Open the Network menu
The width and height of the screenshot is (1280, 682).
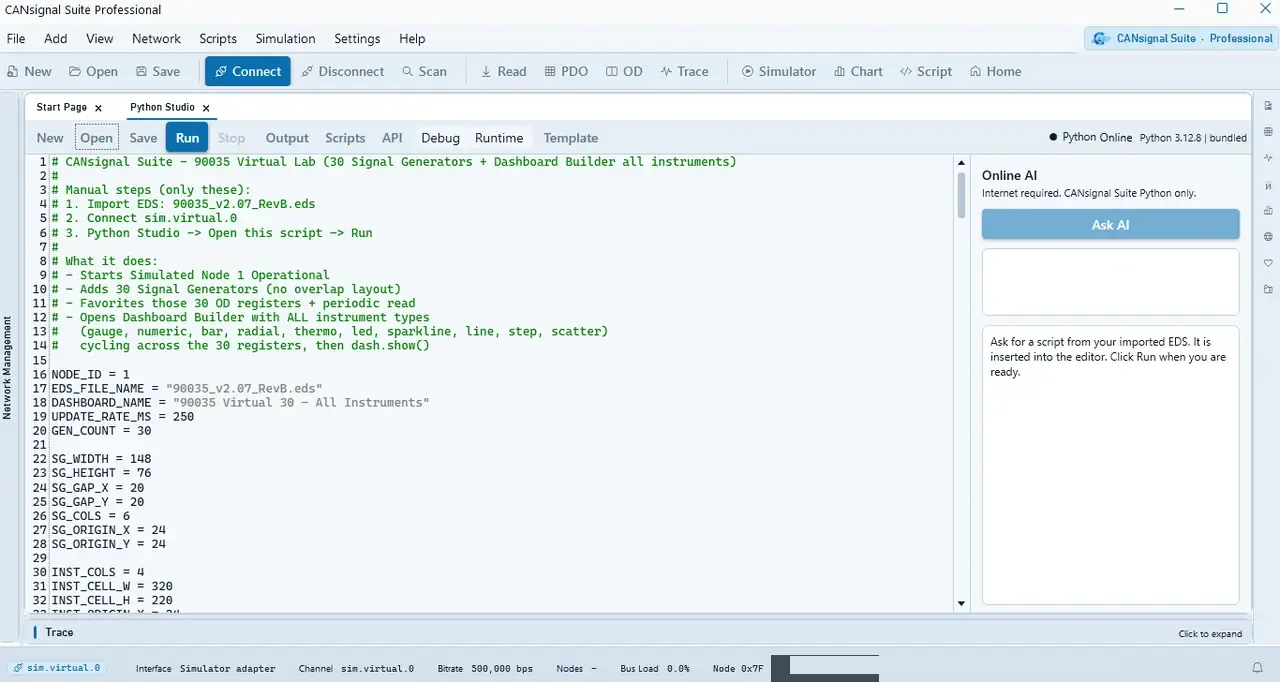click(157, 39)
